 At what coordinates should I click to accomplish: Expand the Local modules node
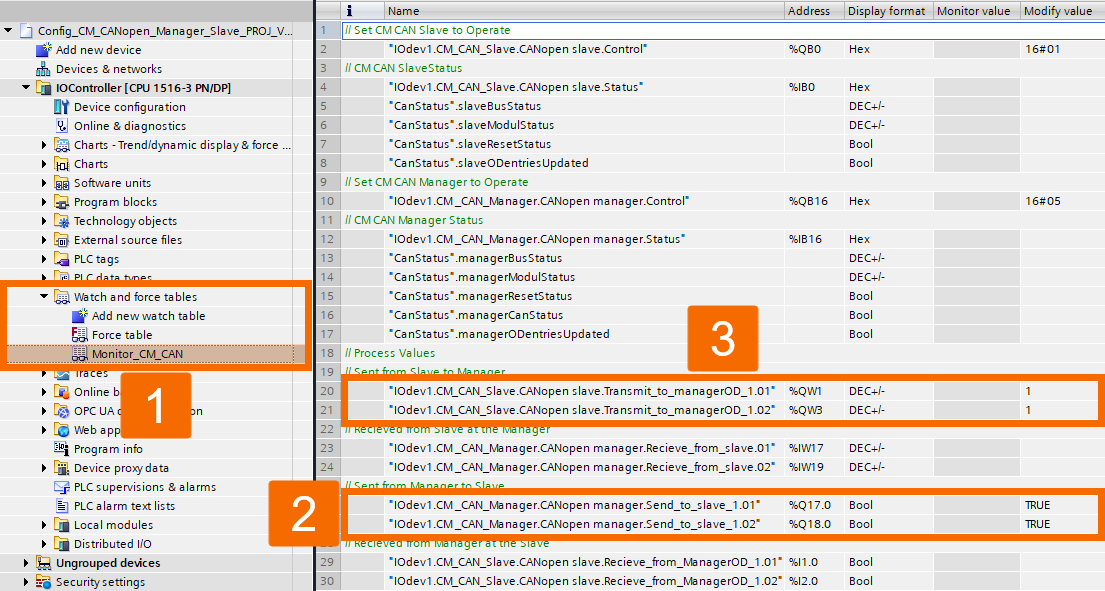click(x=44, y=525)
